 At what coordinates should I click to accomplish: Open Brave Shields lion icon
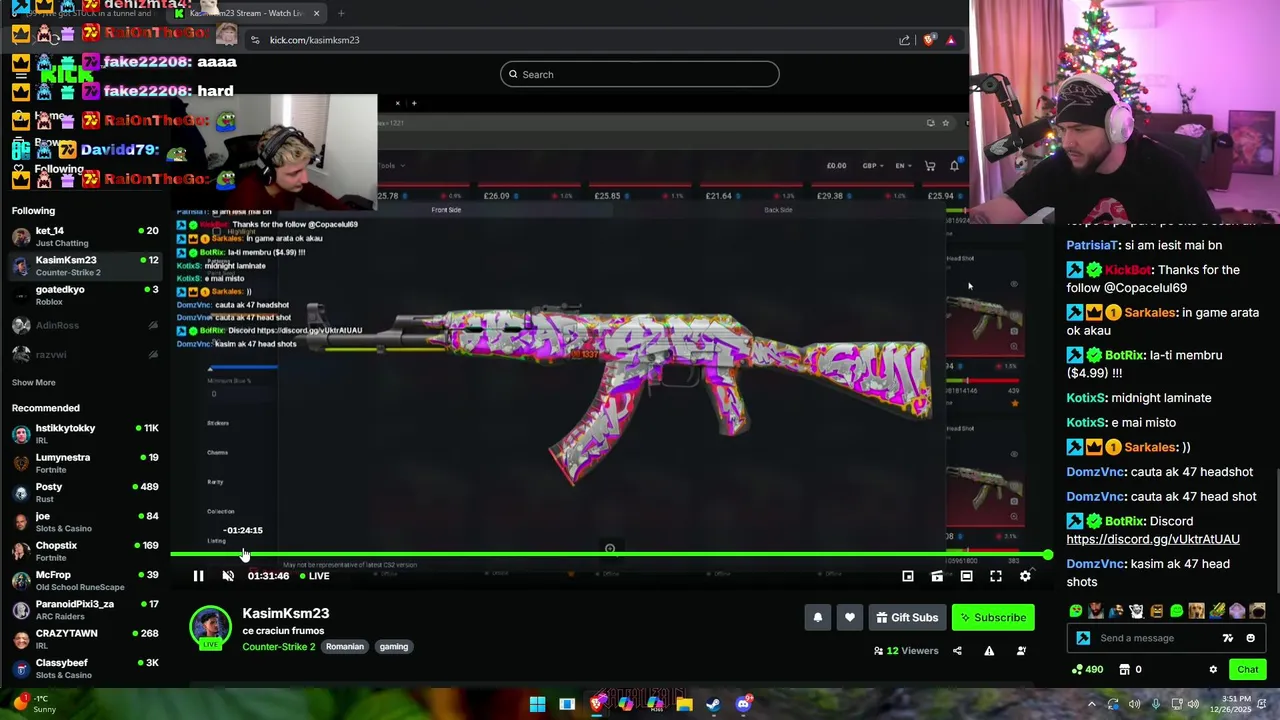pyautogui.click(x=929, y=40)
